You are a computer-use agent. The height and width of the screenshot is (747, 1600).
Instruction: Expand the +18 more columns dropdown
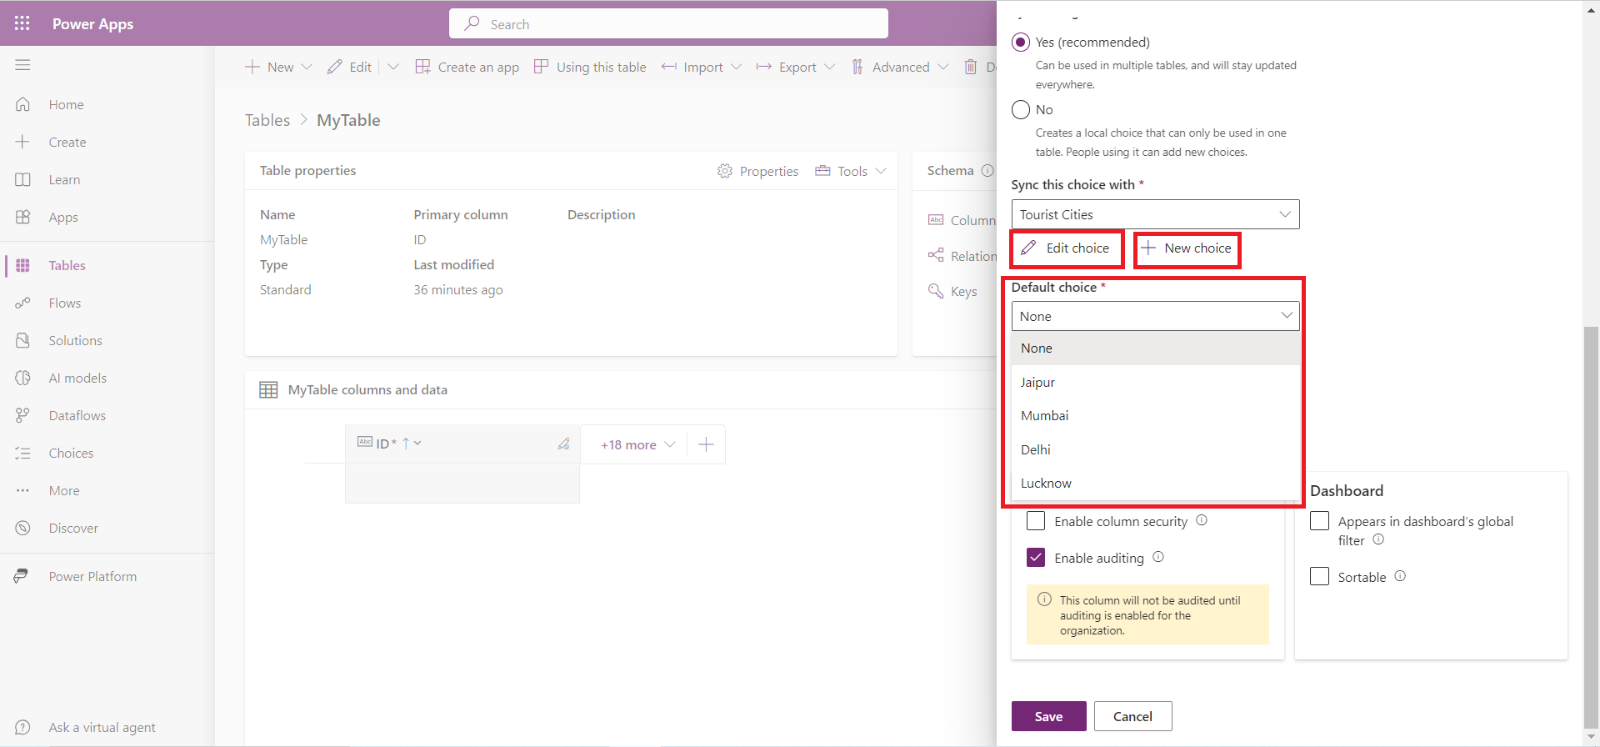(x=637, y=445)
